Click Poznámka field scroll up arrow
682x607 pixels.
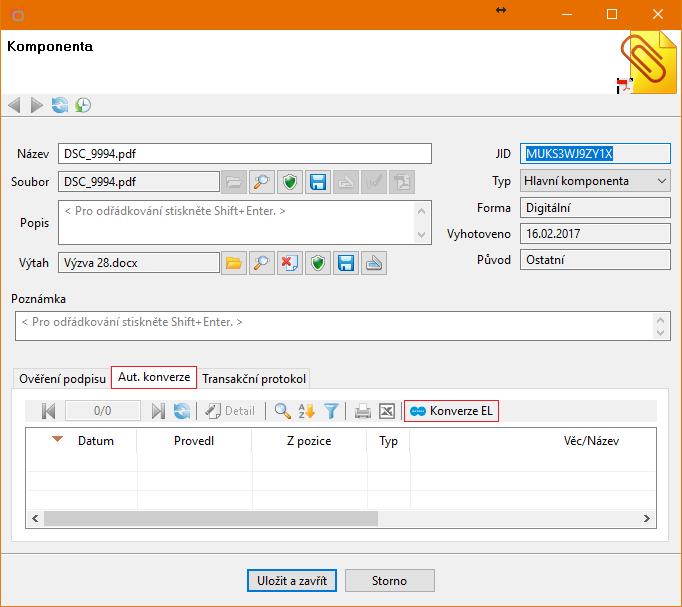pyautogui.click(x=661, y=320)
